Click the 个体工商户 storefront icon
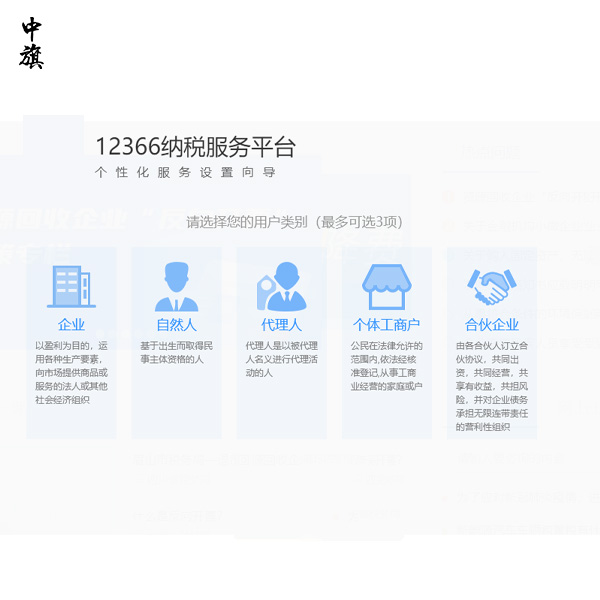This screenshot has width=600, height=600. coord(386,287)
